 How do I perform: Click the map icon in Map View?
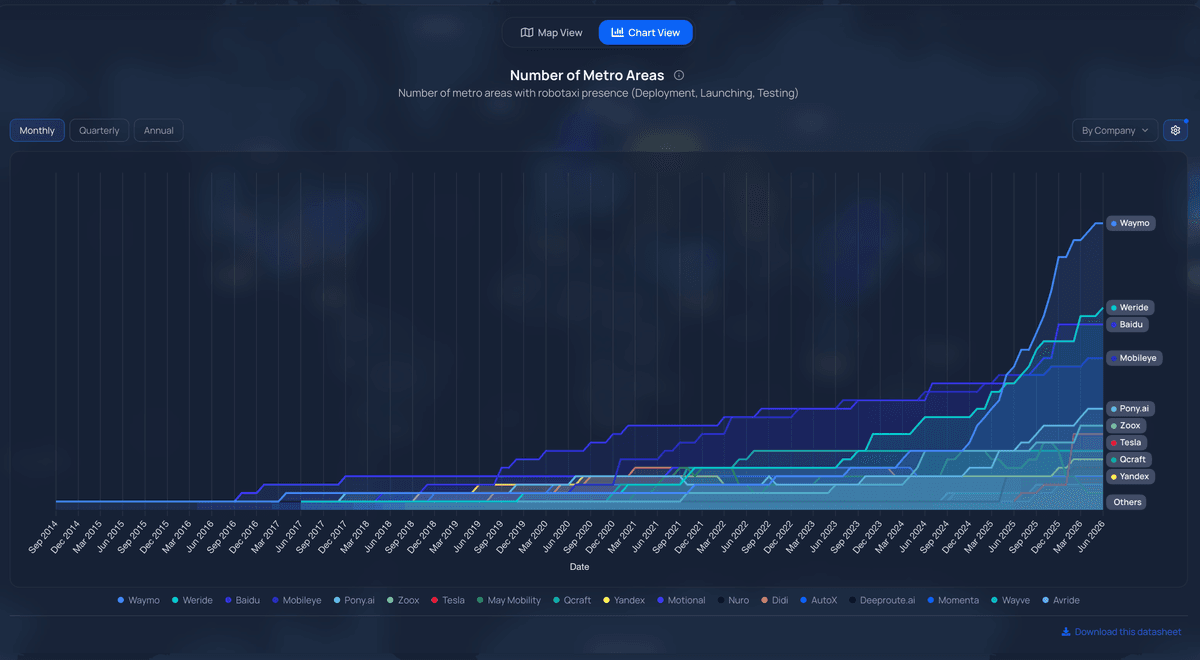pos(527,33)
